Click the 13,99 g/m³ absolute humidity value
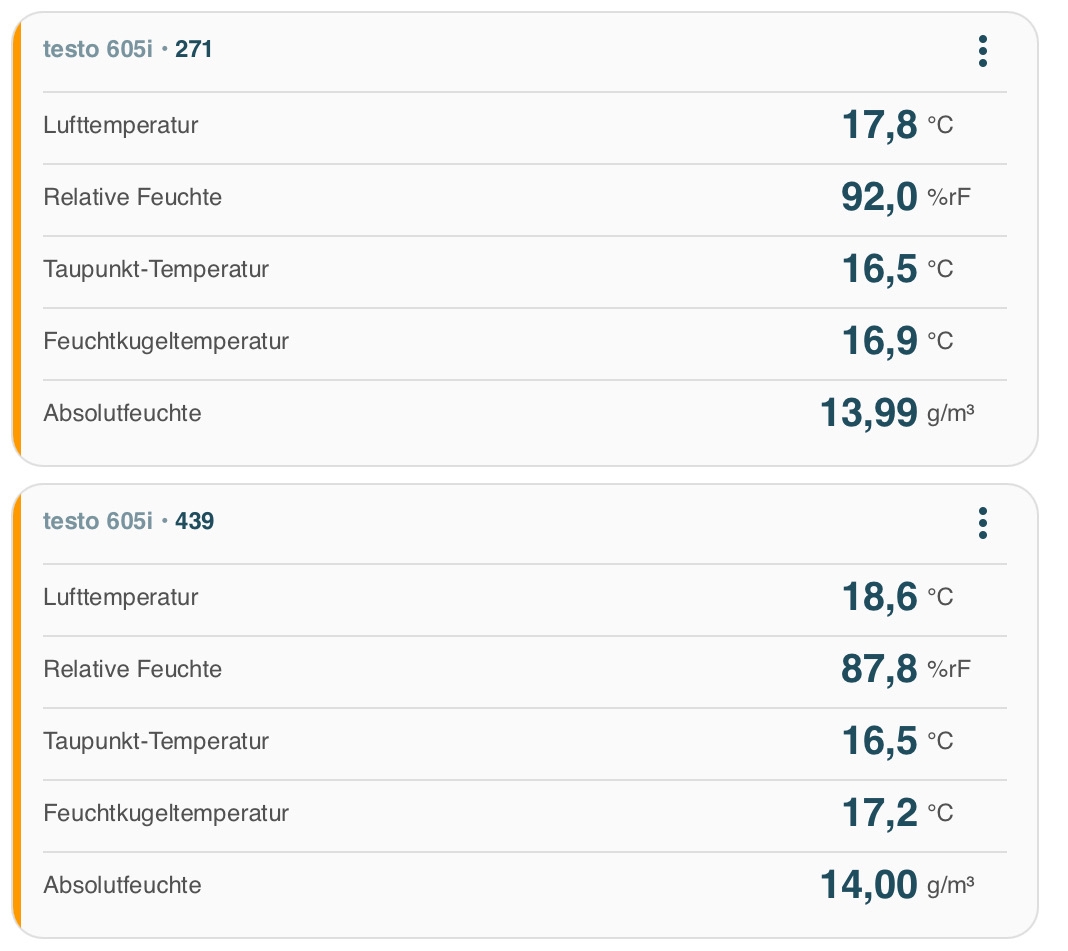 coord(869,413)
